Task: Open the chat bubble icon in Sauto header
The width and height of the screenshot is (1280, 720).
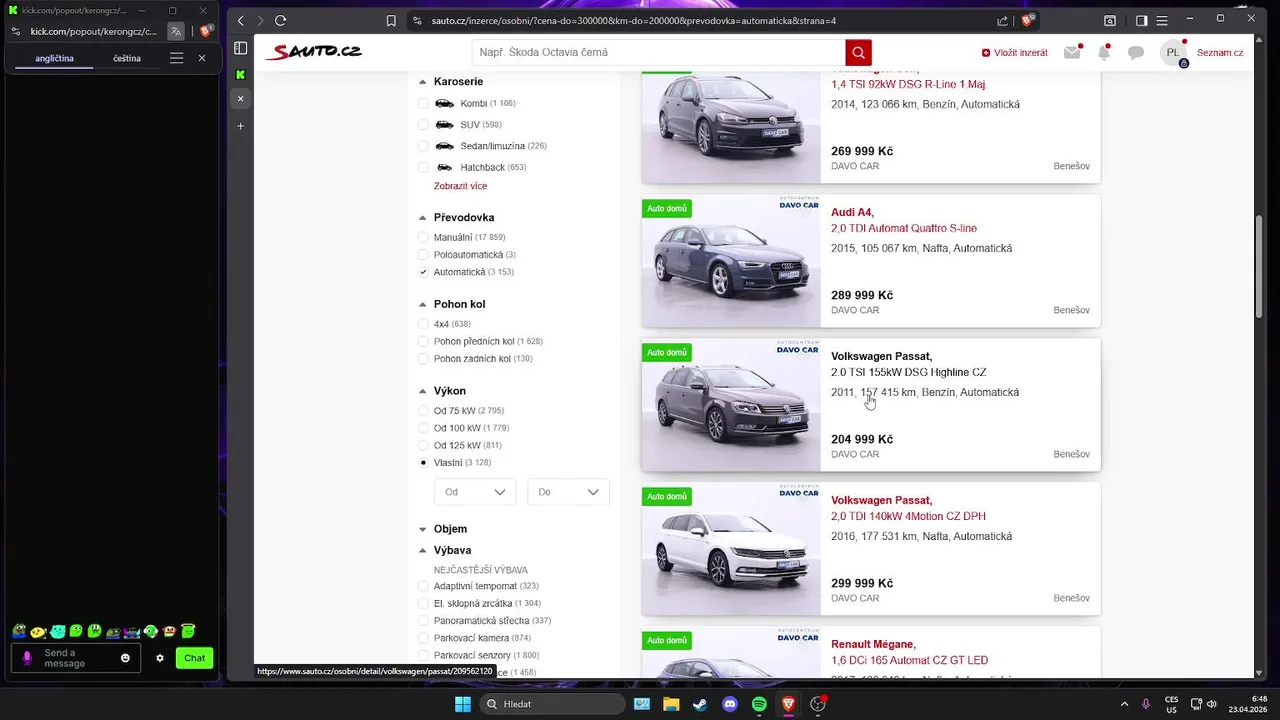Action: [1136, 53]
